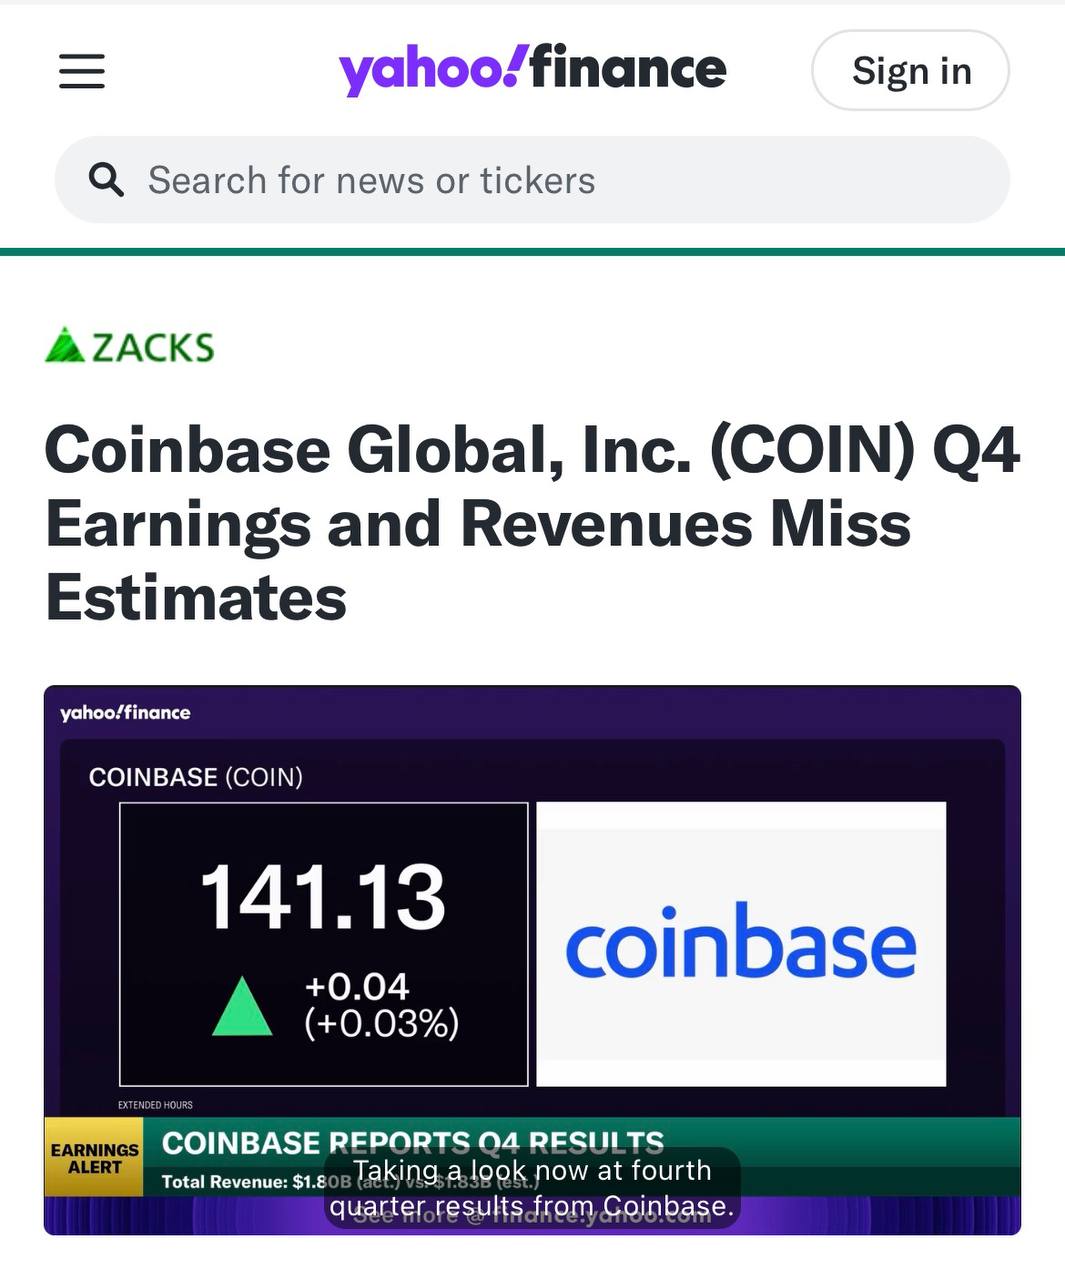Click the search magnifying glass icon

[x=106, y=180]
